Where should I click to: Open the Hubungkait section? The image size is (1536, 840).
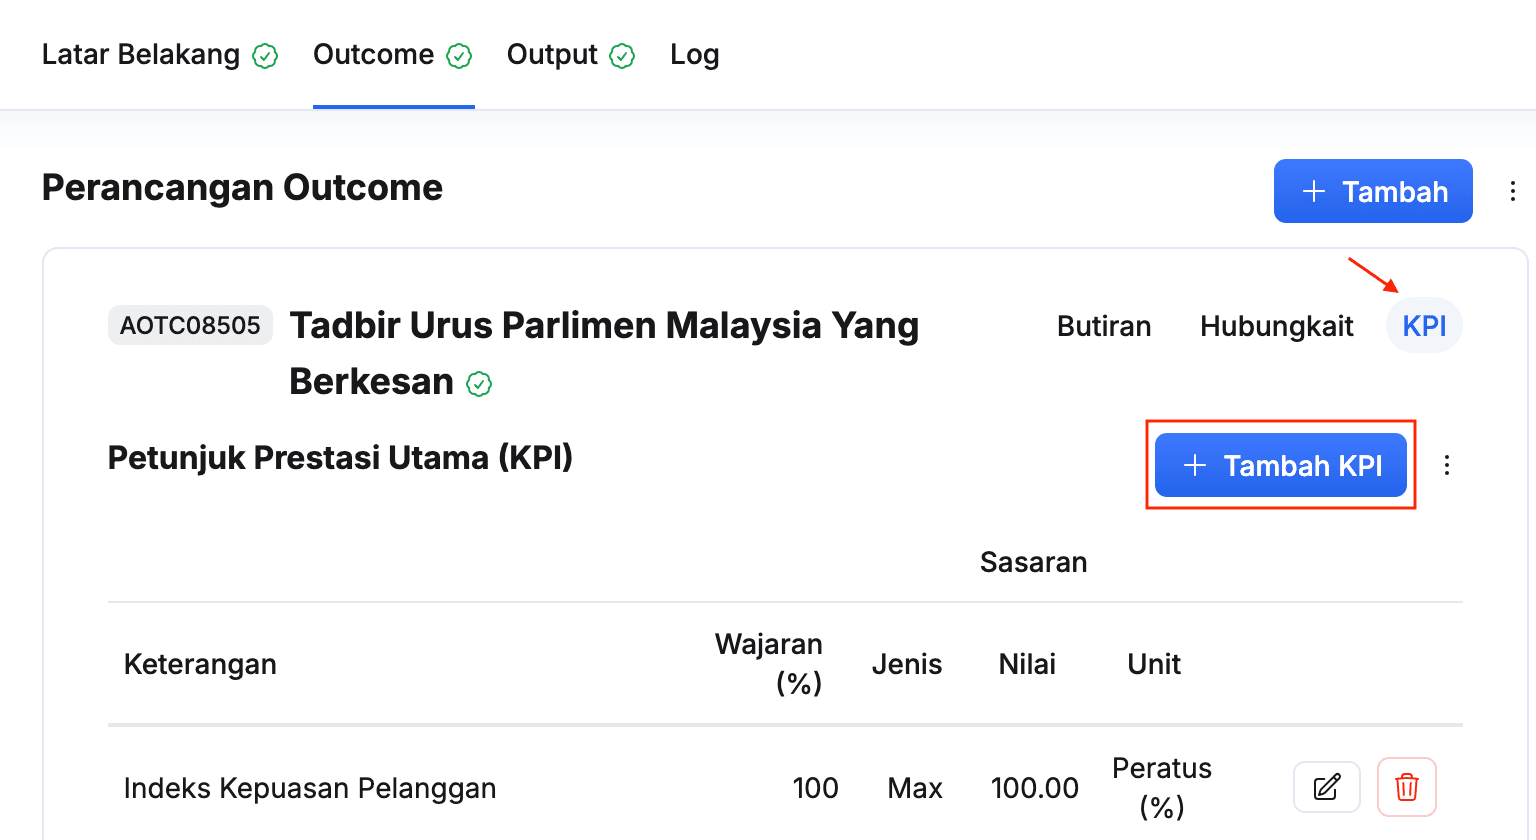(x=1276, y=326)
